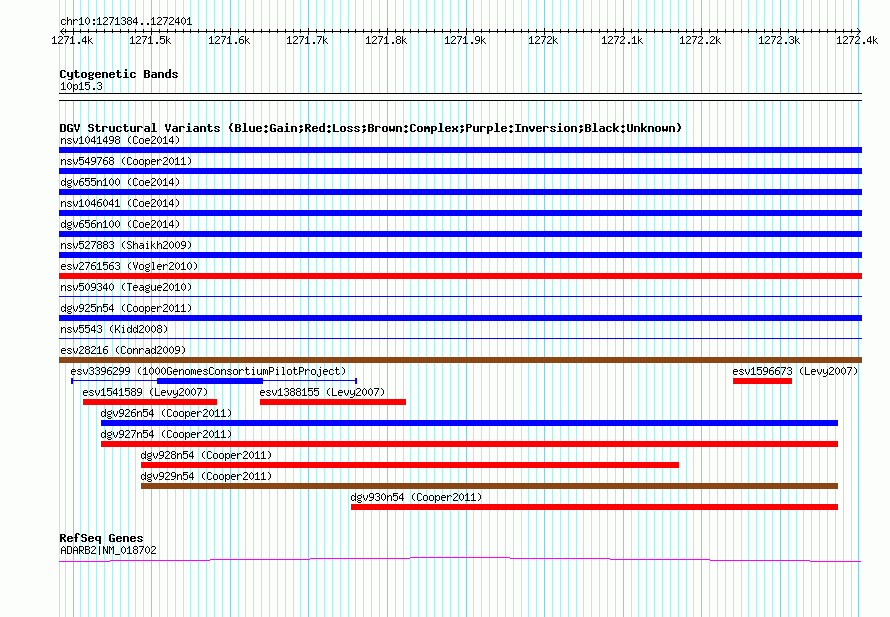
Task: Select dgv927n54 (Cooper2011) label
Action: point(166,434)
